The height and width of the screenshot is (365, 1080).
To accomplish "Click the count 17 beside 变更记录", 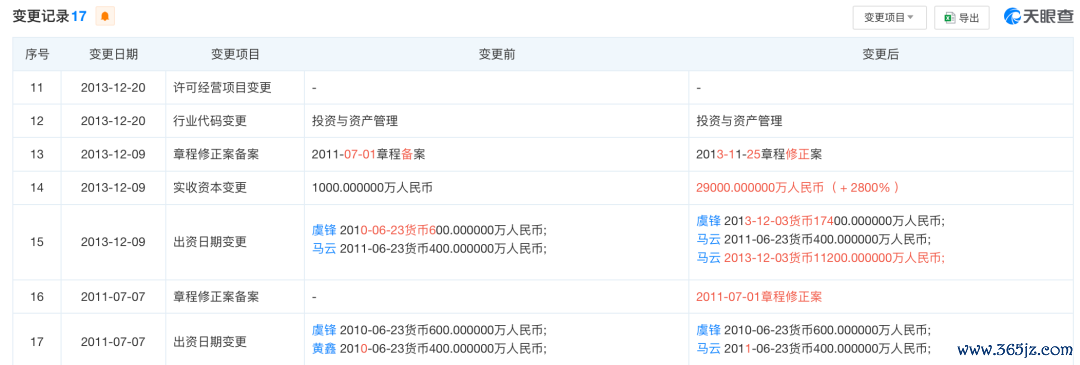I will (x=79, y=17).
